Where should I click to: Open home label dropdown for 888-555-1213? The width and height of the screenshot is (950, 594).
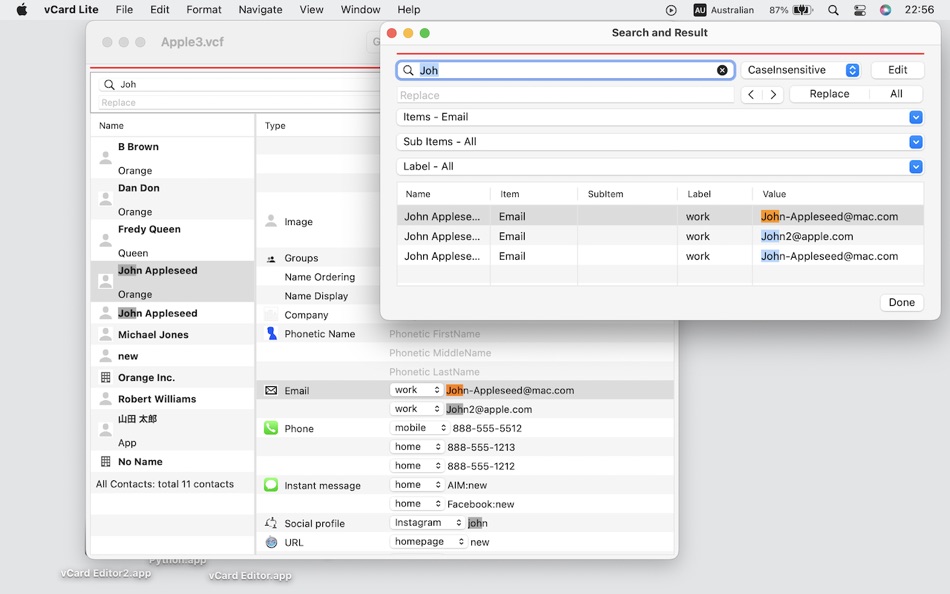417,447
